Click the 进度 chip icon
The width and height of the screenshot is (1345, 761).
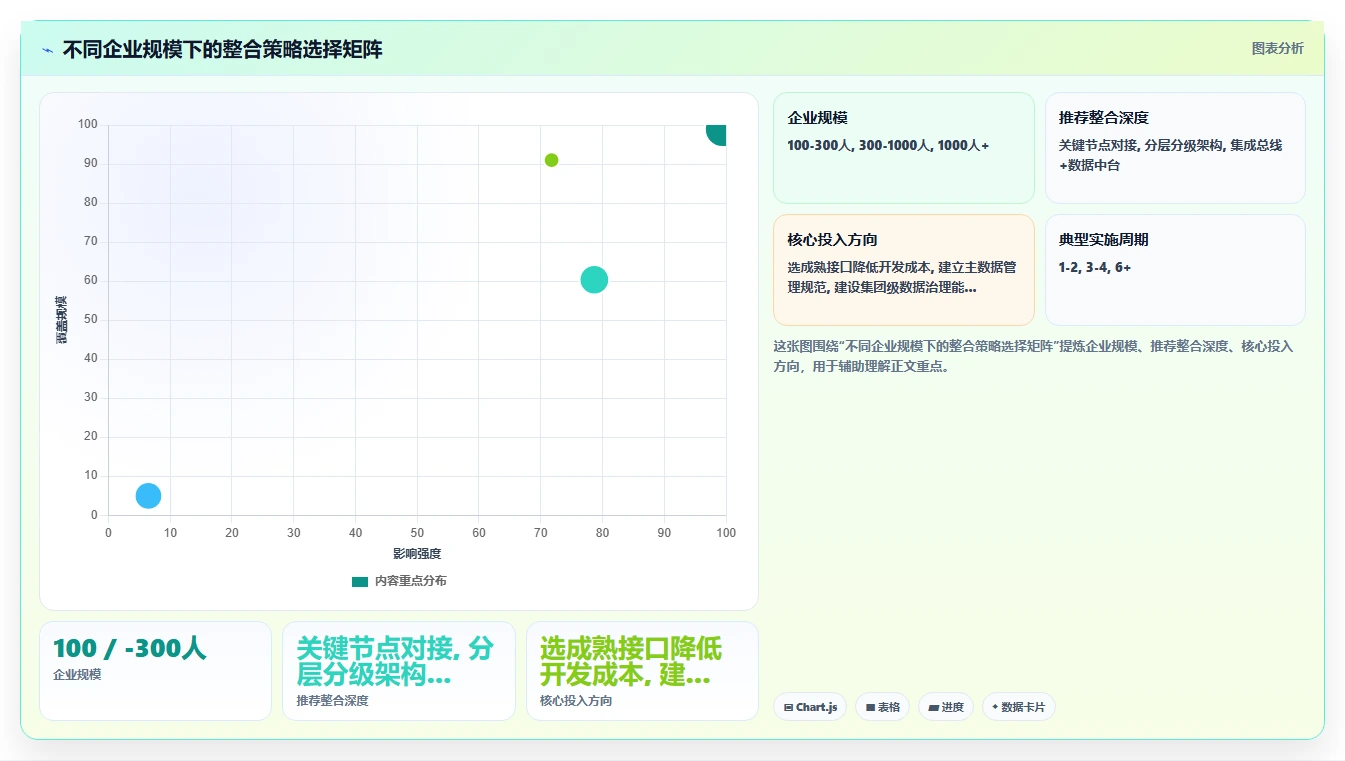[934, 707]
